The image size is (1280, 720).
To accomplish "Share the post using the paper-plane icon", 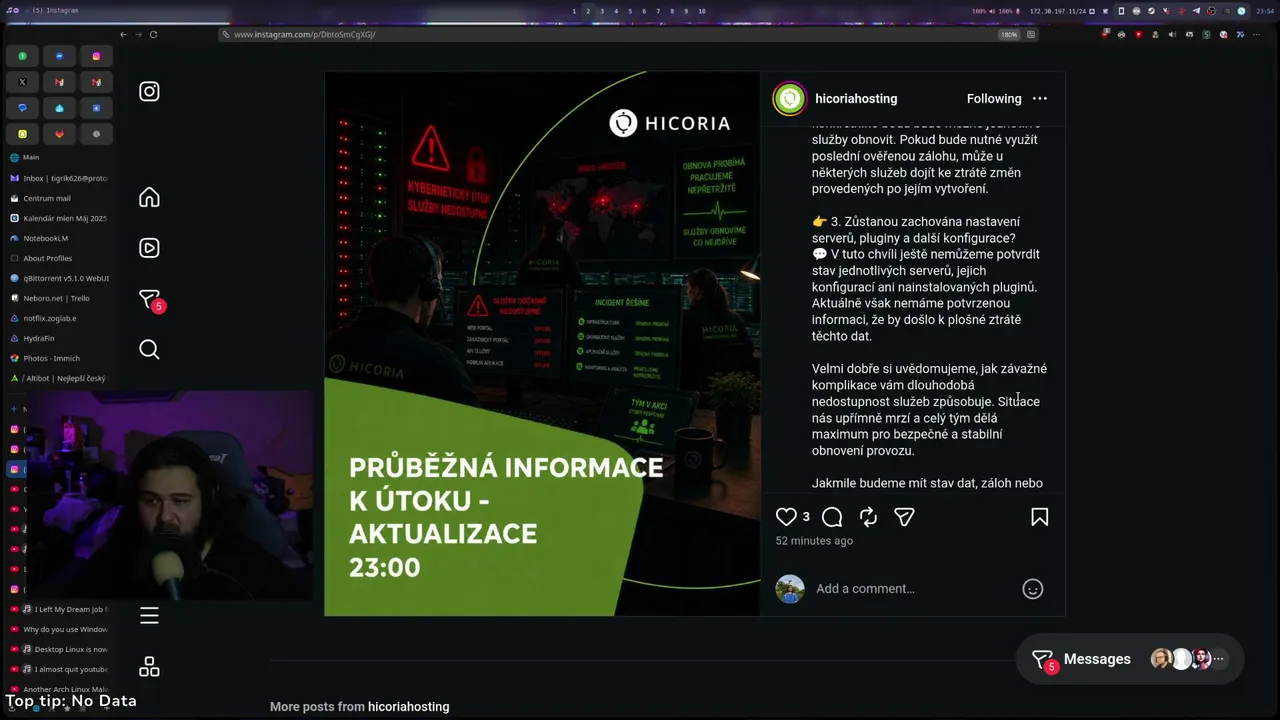I will coord(904,517).
